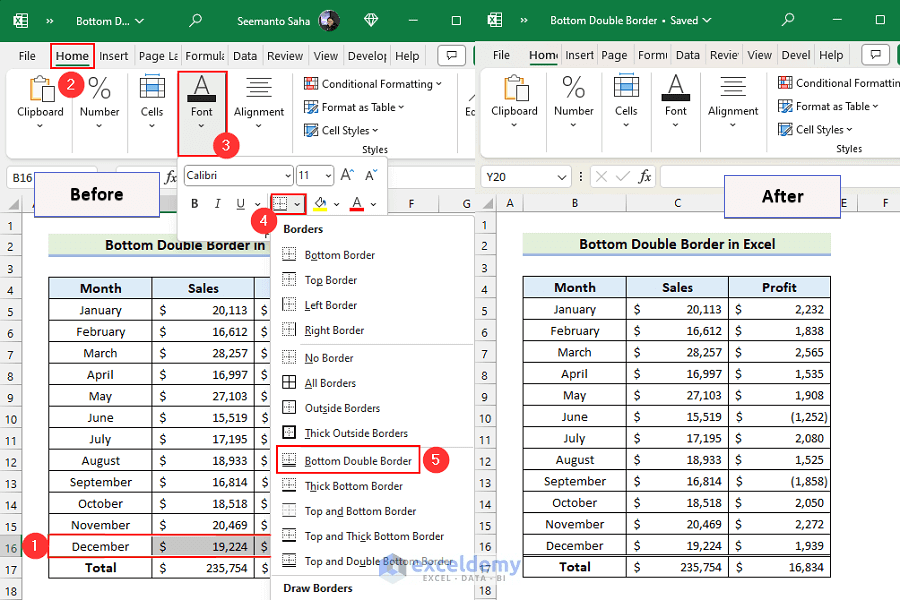Switch to the Home ribbon tab

pyautogui.click(x=71, y=56)
